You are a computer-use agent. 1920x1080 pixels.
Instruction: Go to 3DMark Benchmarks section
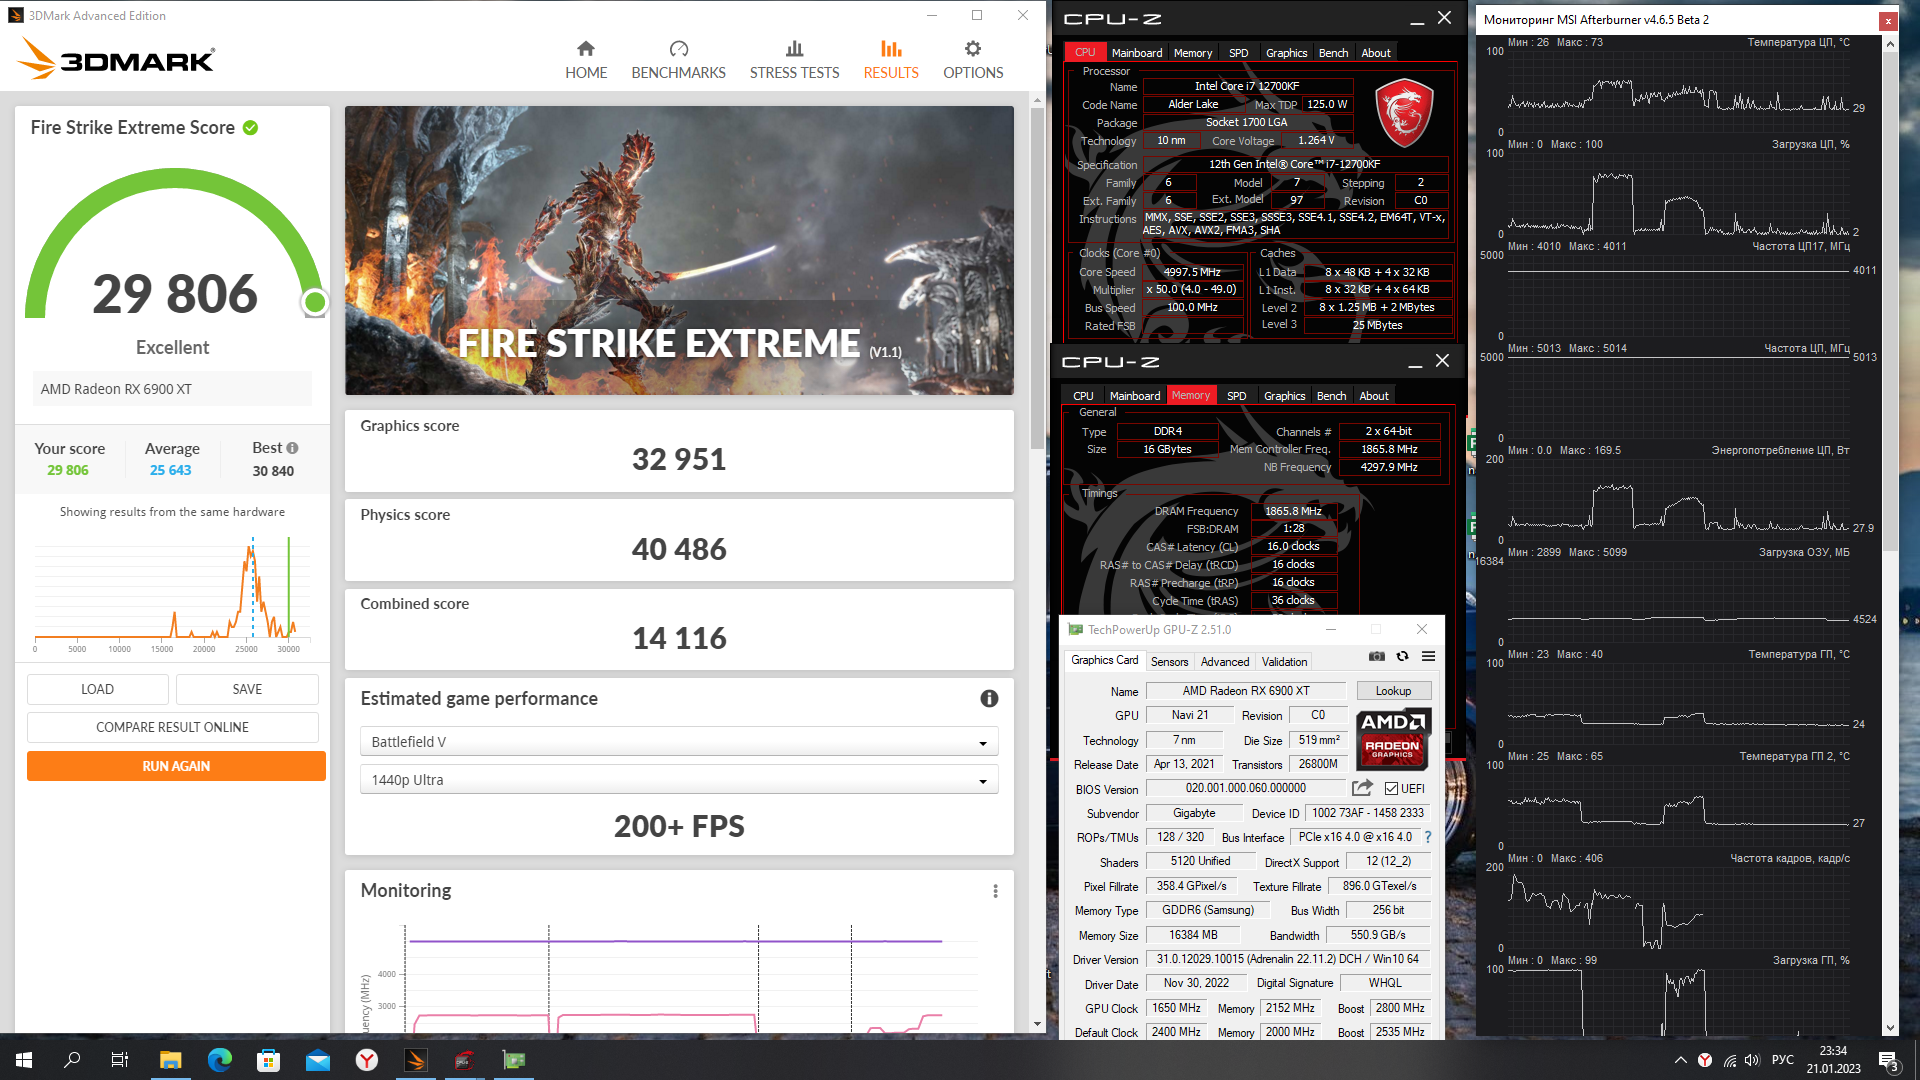tap(678, 59)
